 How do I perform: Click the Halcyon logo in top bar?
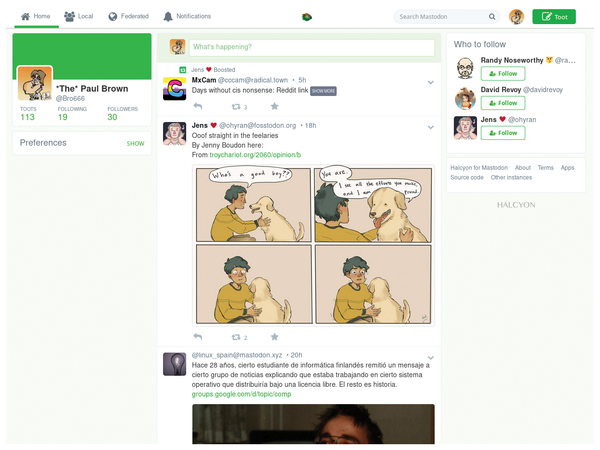(307, 17)
